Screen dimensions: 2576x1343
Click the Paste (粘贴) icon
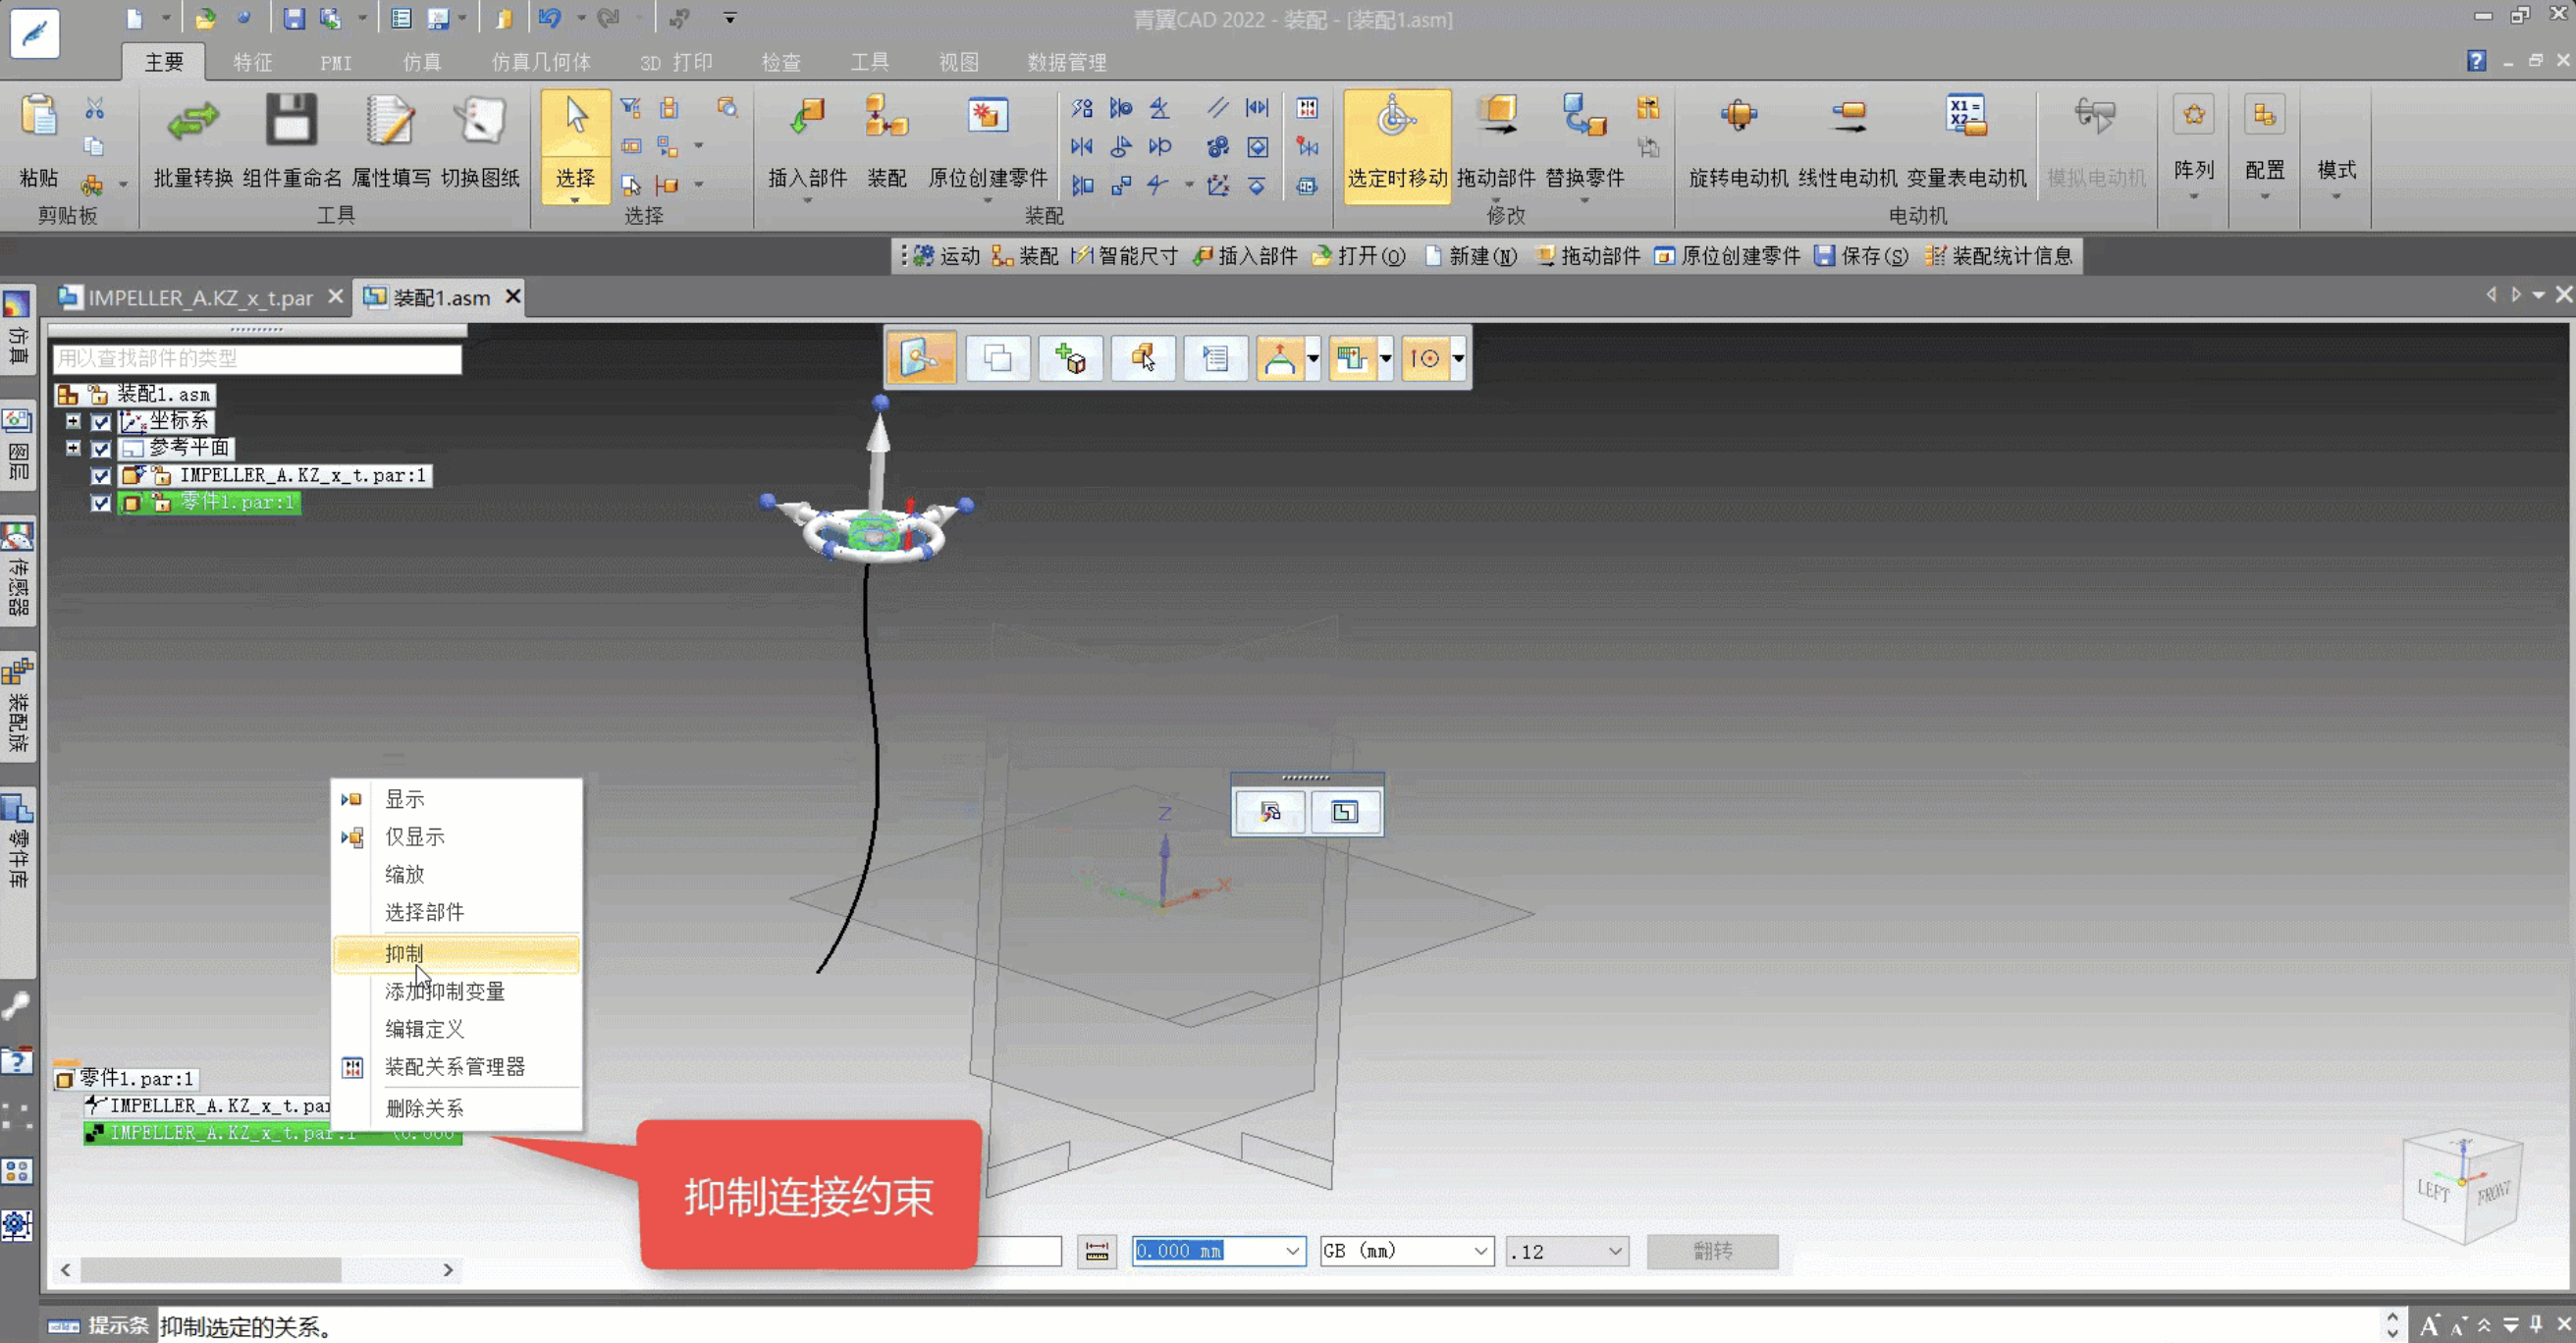pyautogui.click(x=39, y=119)
